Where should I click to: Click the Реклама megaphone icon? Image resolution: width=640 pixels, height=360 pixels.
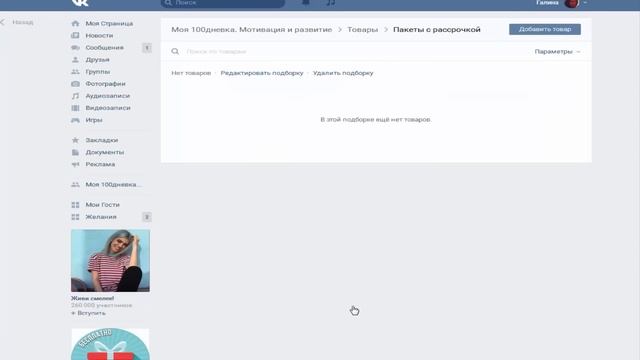75,164
